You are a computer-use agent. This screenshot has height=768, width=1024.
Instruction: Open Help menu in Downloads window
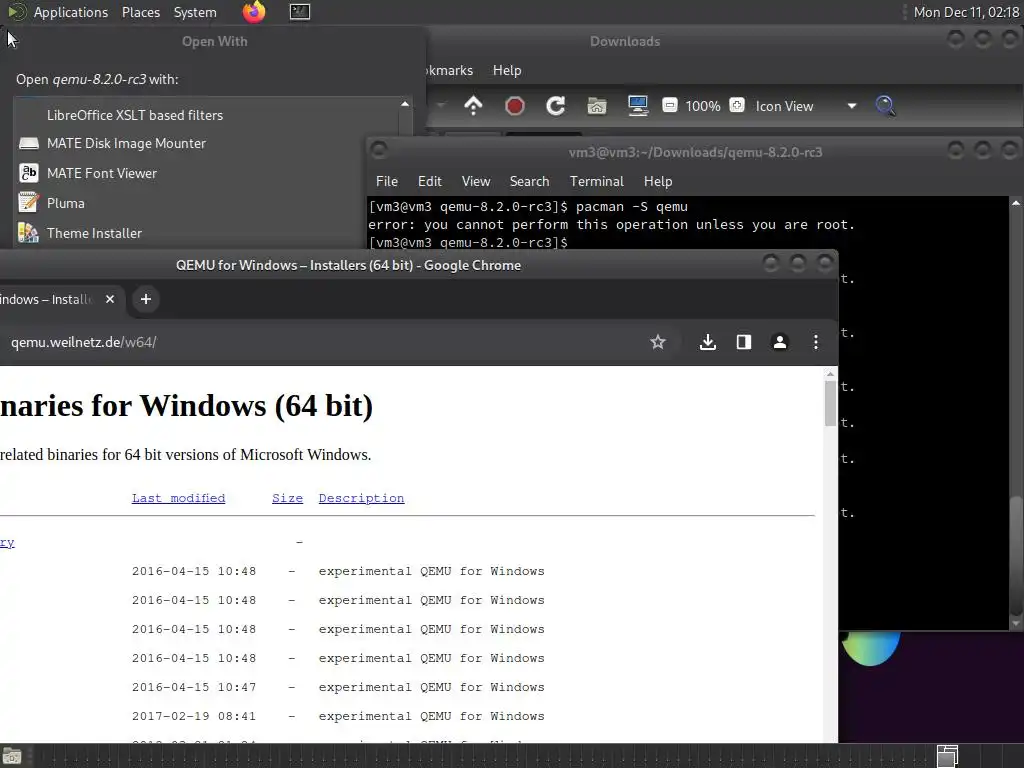(x=507, y=70)
